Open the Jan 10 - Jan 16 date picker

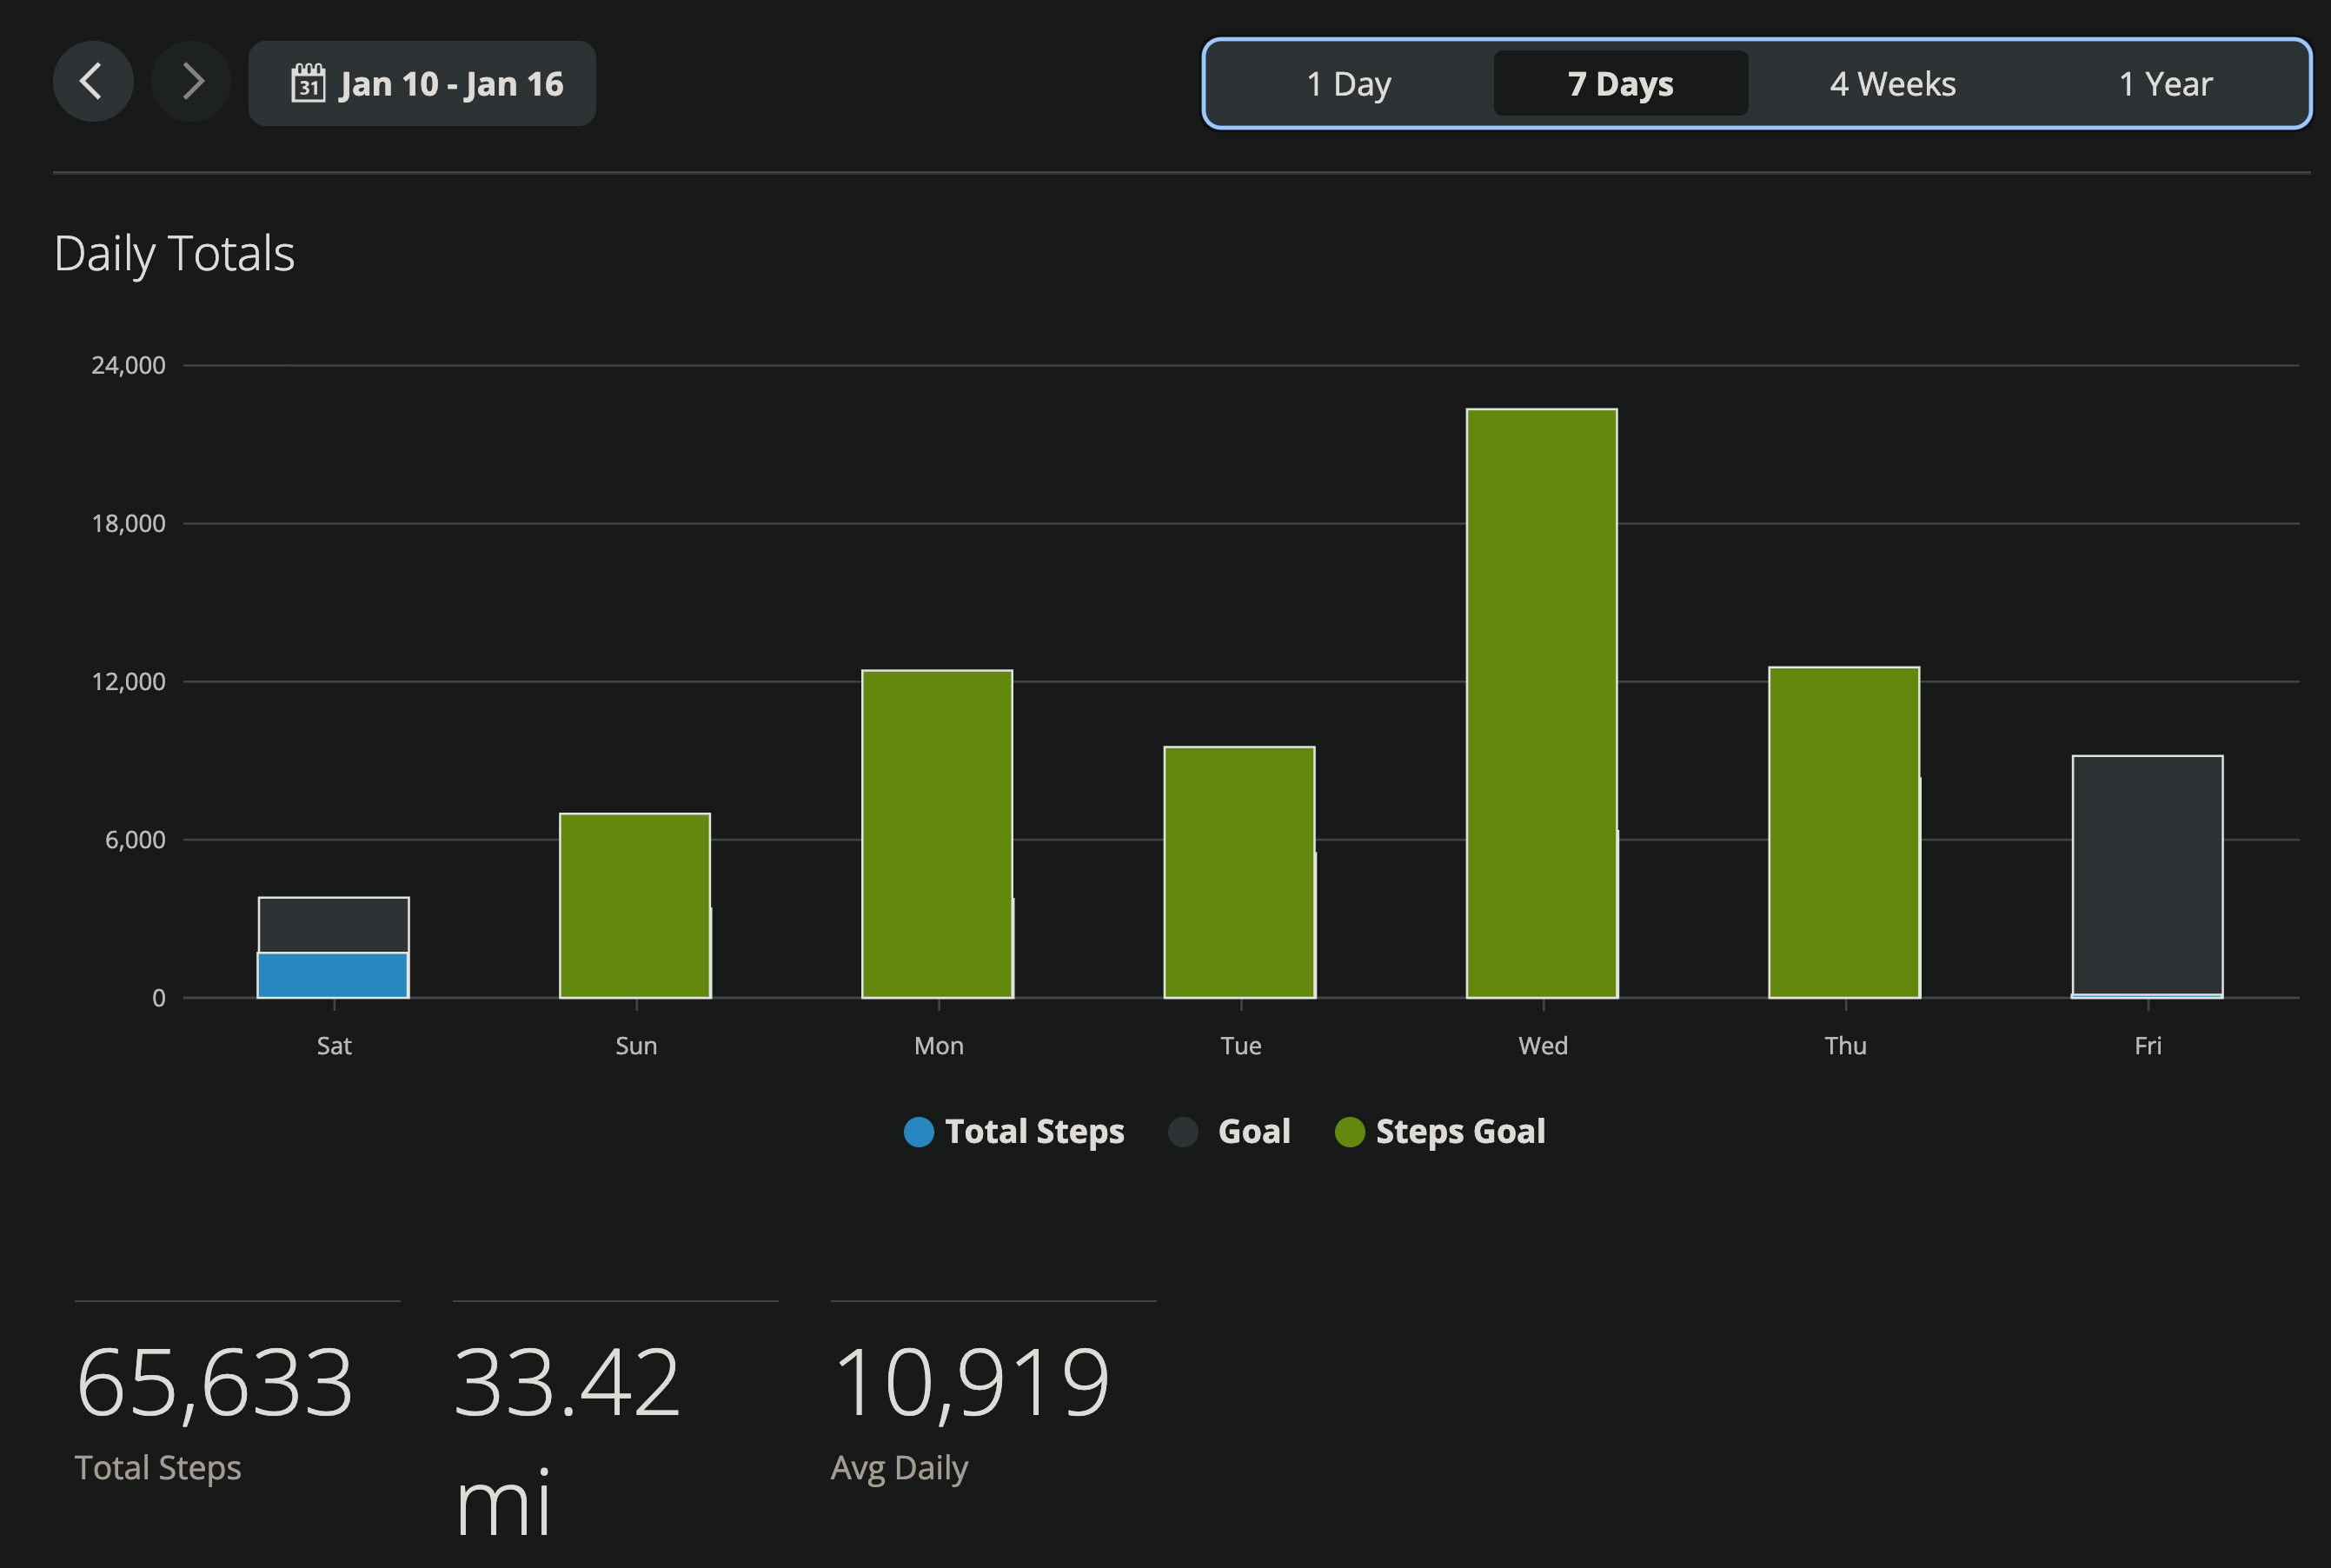click(450, 84)
